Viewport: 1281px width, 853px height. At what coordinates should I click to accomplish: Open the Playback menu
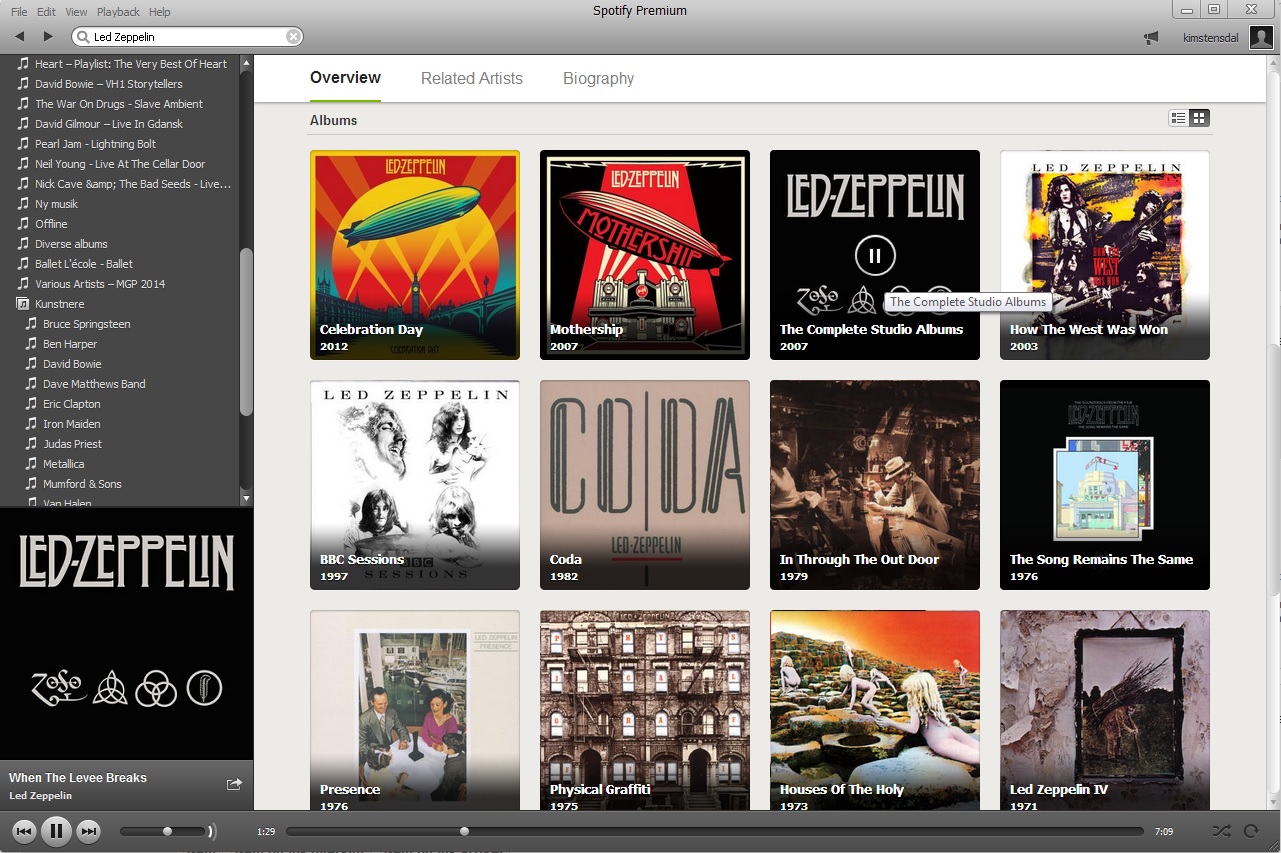coord(118,12)
